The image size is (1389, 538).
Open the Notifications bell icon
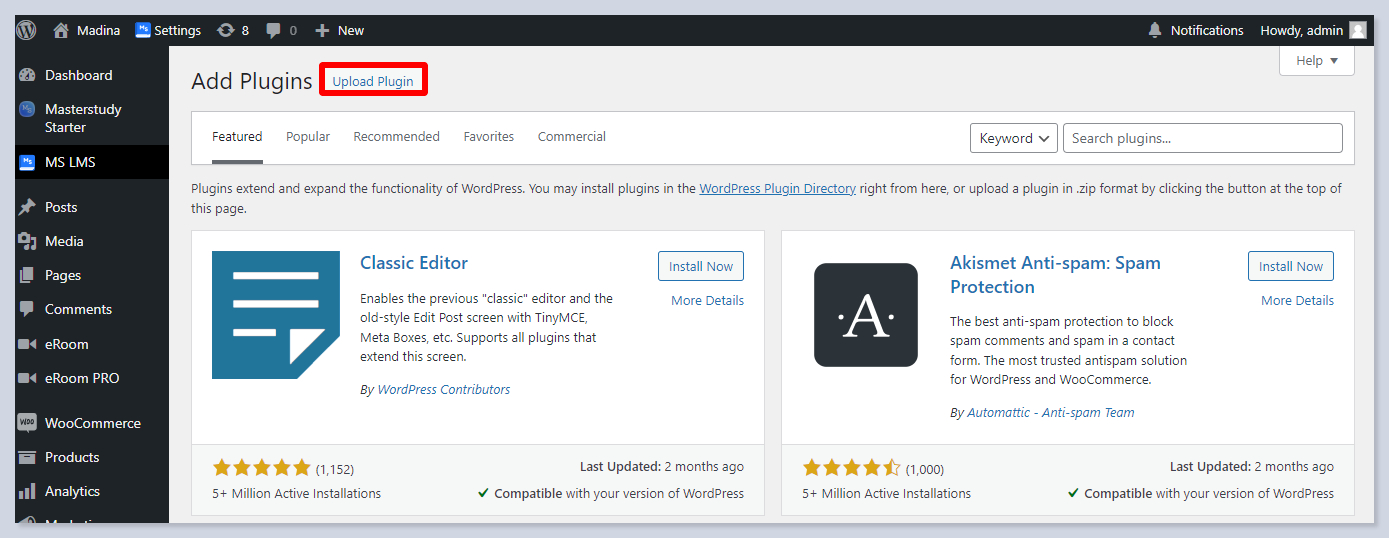[x=1155, y=30]
